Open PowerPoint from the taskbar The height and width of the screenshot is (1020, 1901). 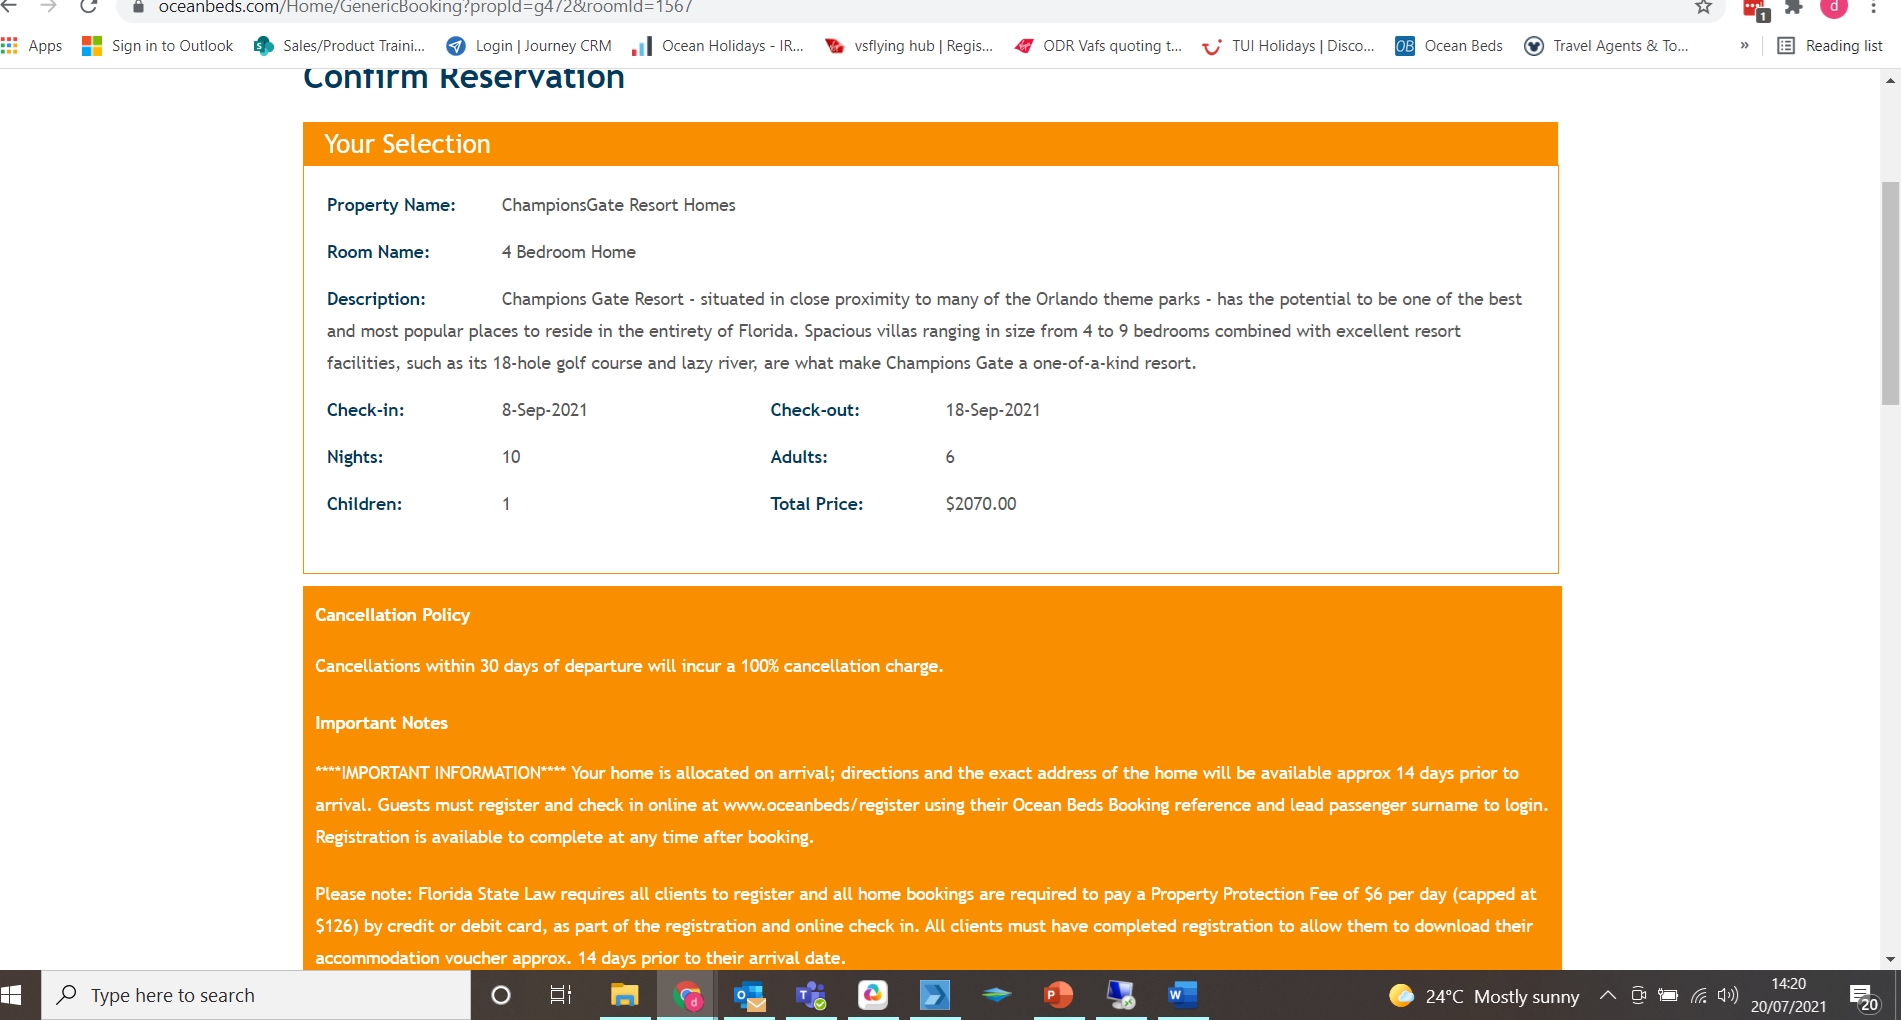point(1059,995)
